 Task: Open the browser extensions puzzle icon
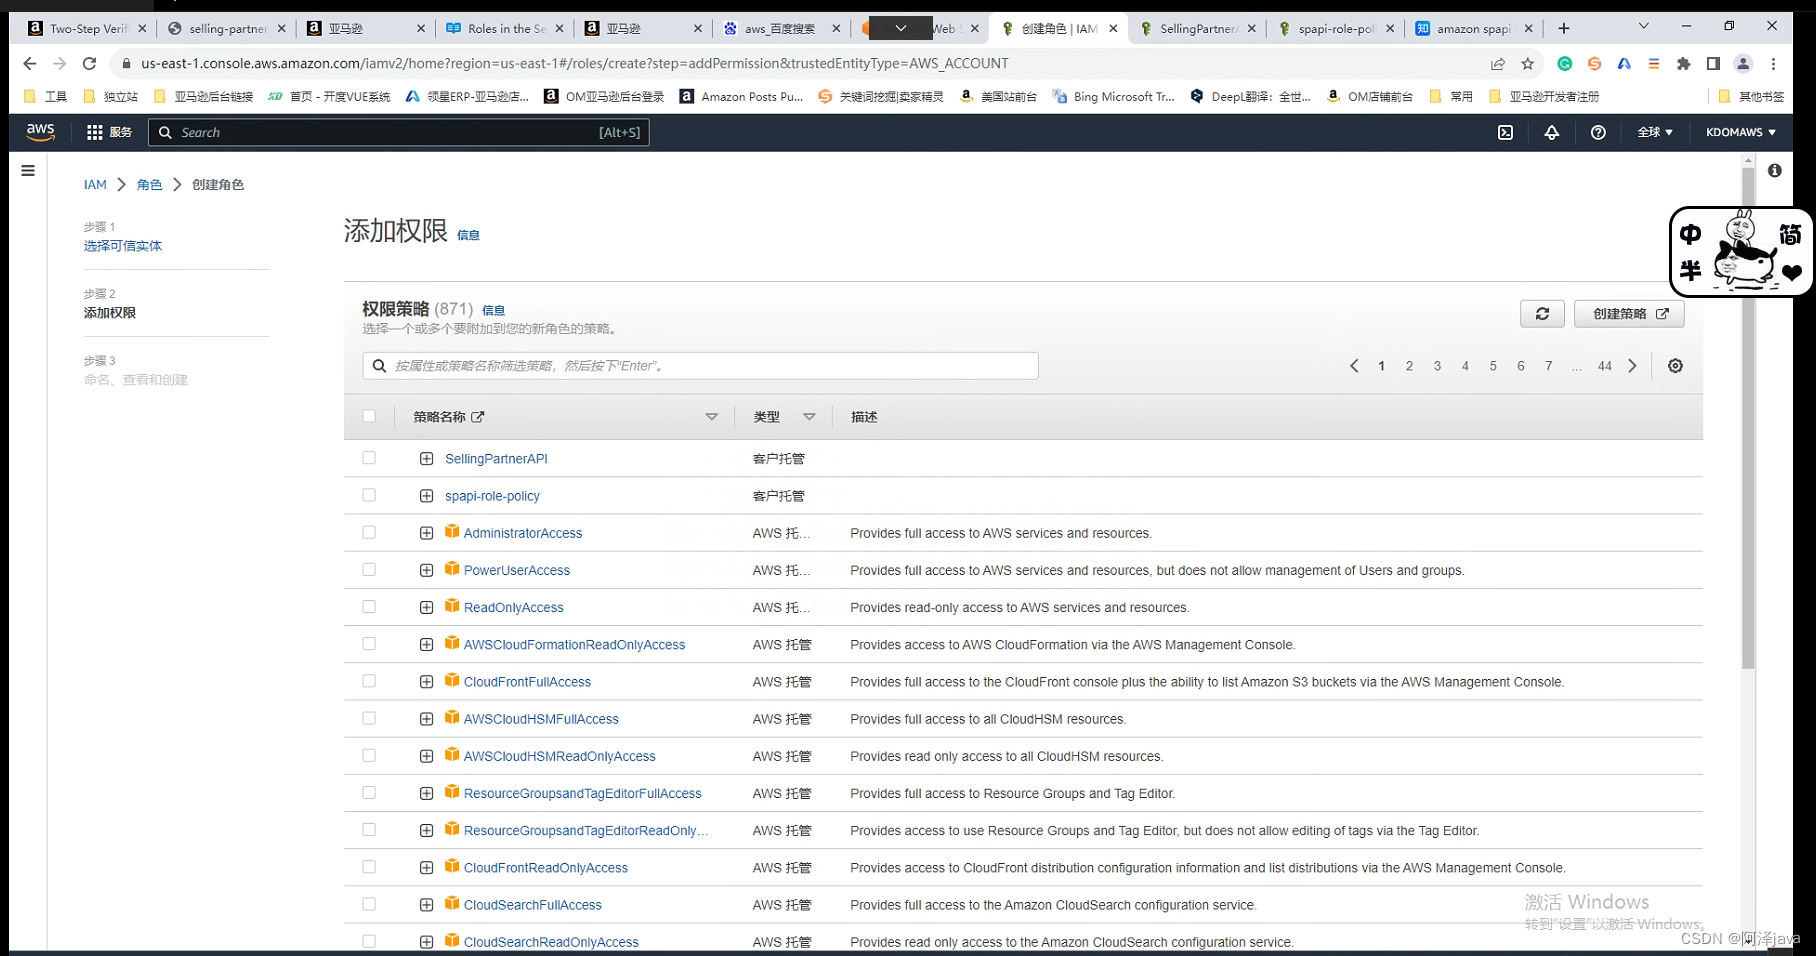[1684, 64]
